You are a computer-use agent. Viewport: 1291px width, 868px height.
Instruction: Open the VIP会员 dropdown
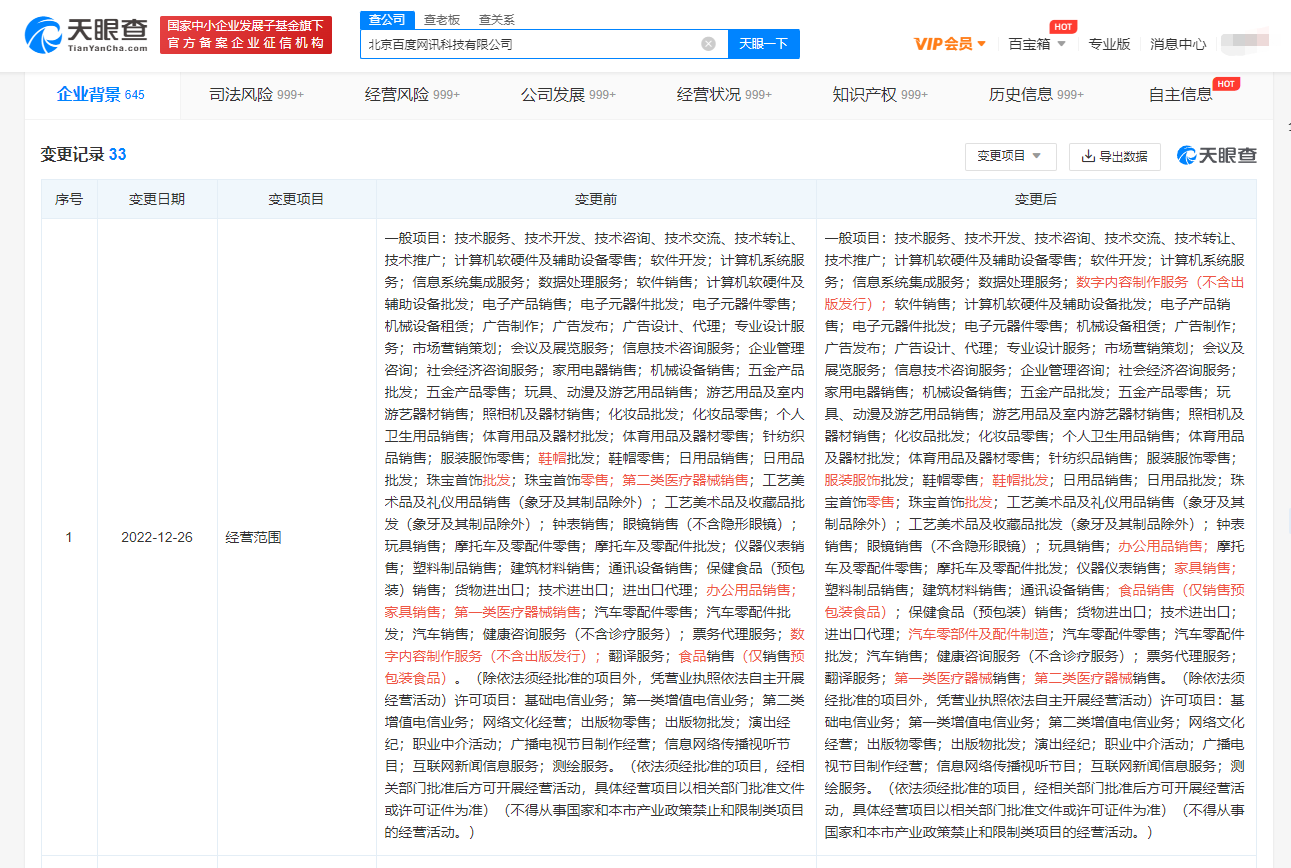click(x=950, y=44)
